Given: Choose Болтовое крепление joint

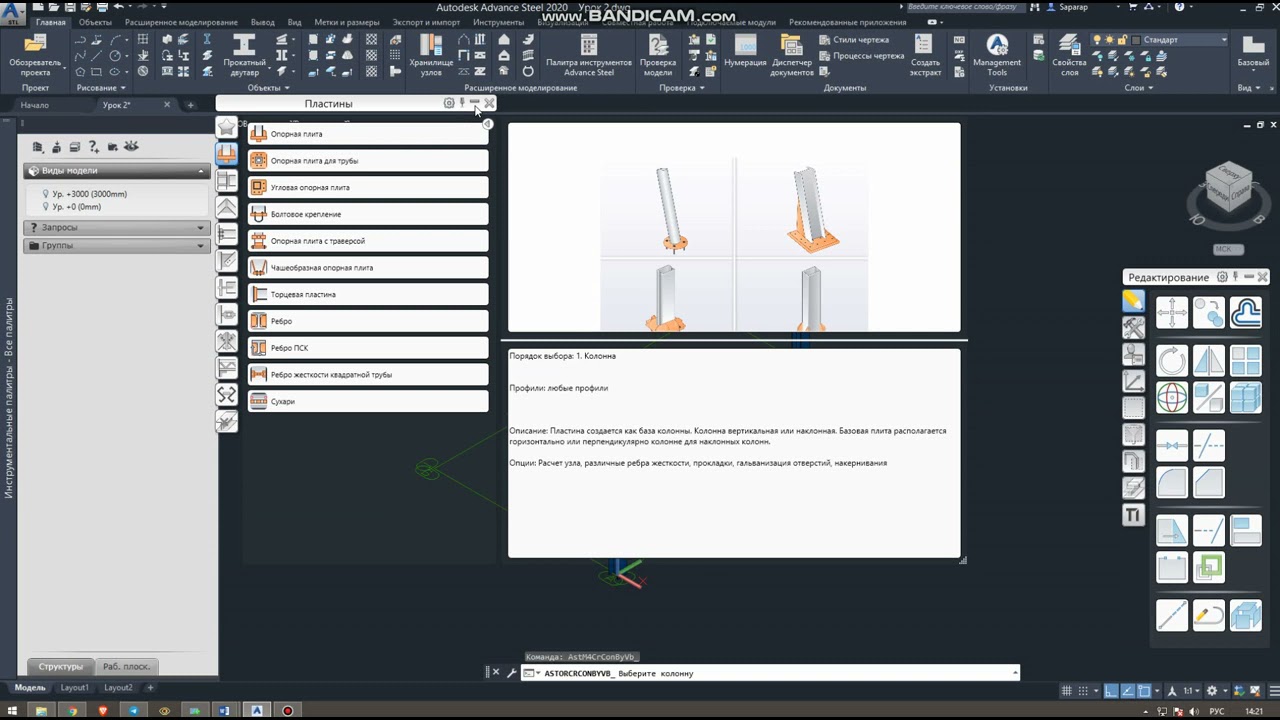Looking at the screenshot, I should pyautogui.click(x=368, y=214).
